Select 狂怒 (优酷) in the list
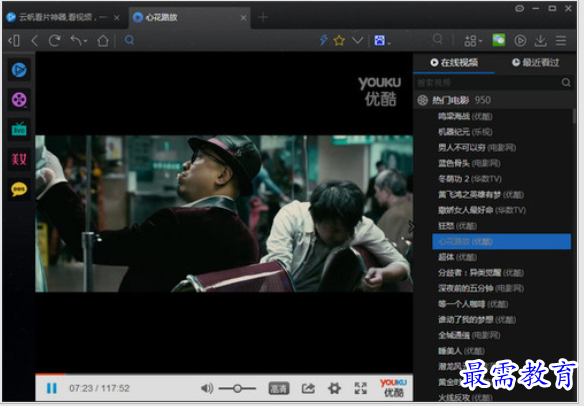The width and height of the screenshot is (584, 406). 457,226
